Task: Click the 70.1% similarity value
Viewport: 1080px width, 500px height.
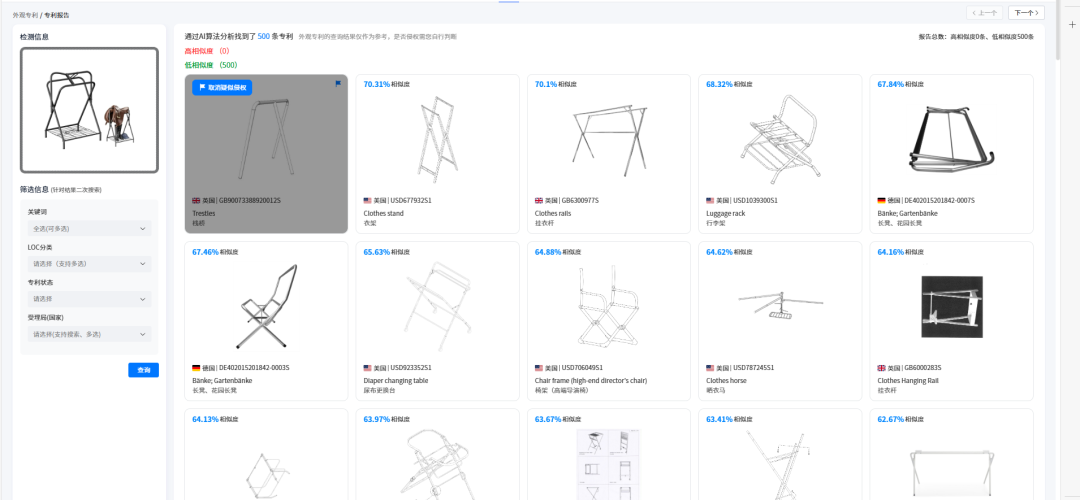Action: coord(546,84)
